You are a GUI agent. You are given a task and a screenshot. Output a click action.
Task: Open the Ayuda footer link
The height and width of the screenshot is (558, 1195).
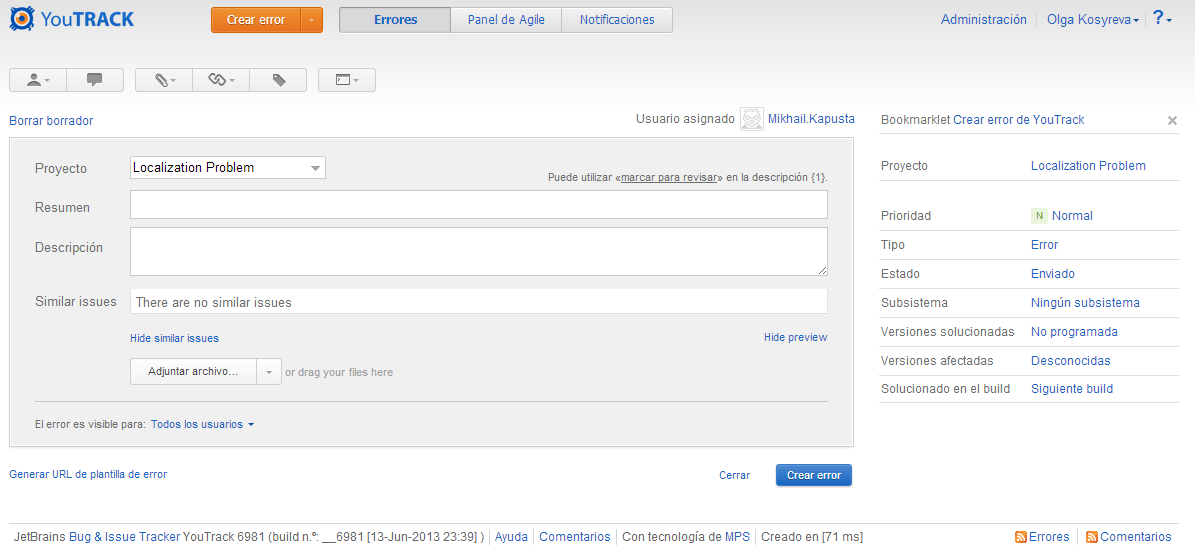[x=511, y=537]
